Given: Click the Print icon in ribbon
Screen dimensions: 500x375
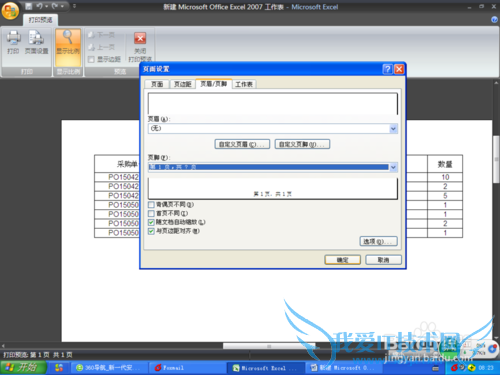Looking at the screenshot, I should pos(13,42).
